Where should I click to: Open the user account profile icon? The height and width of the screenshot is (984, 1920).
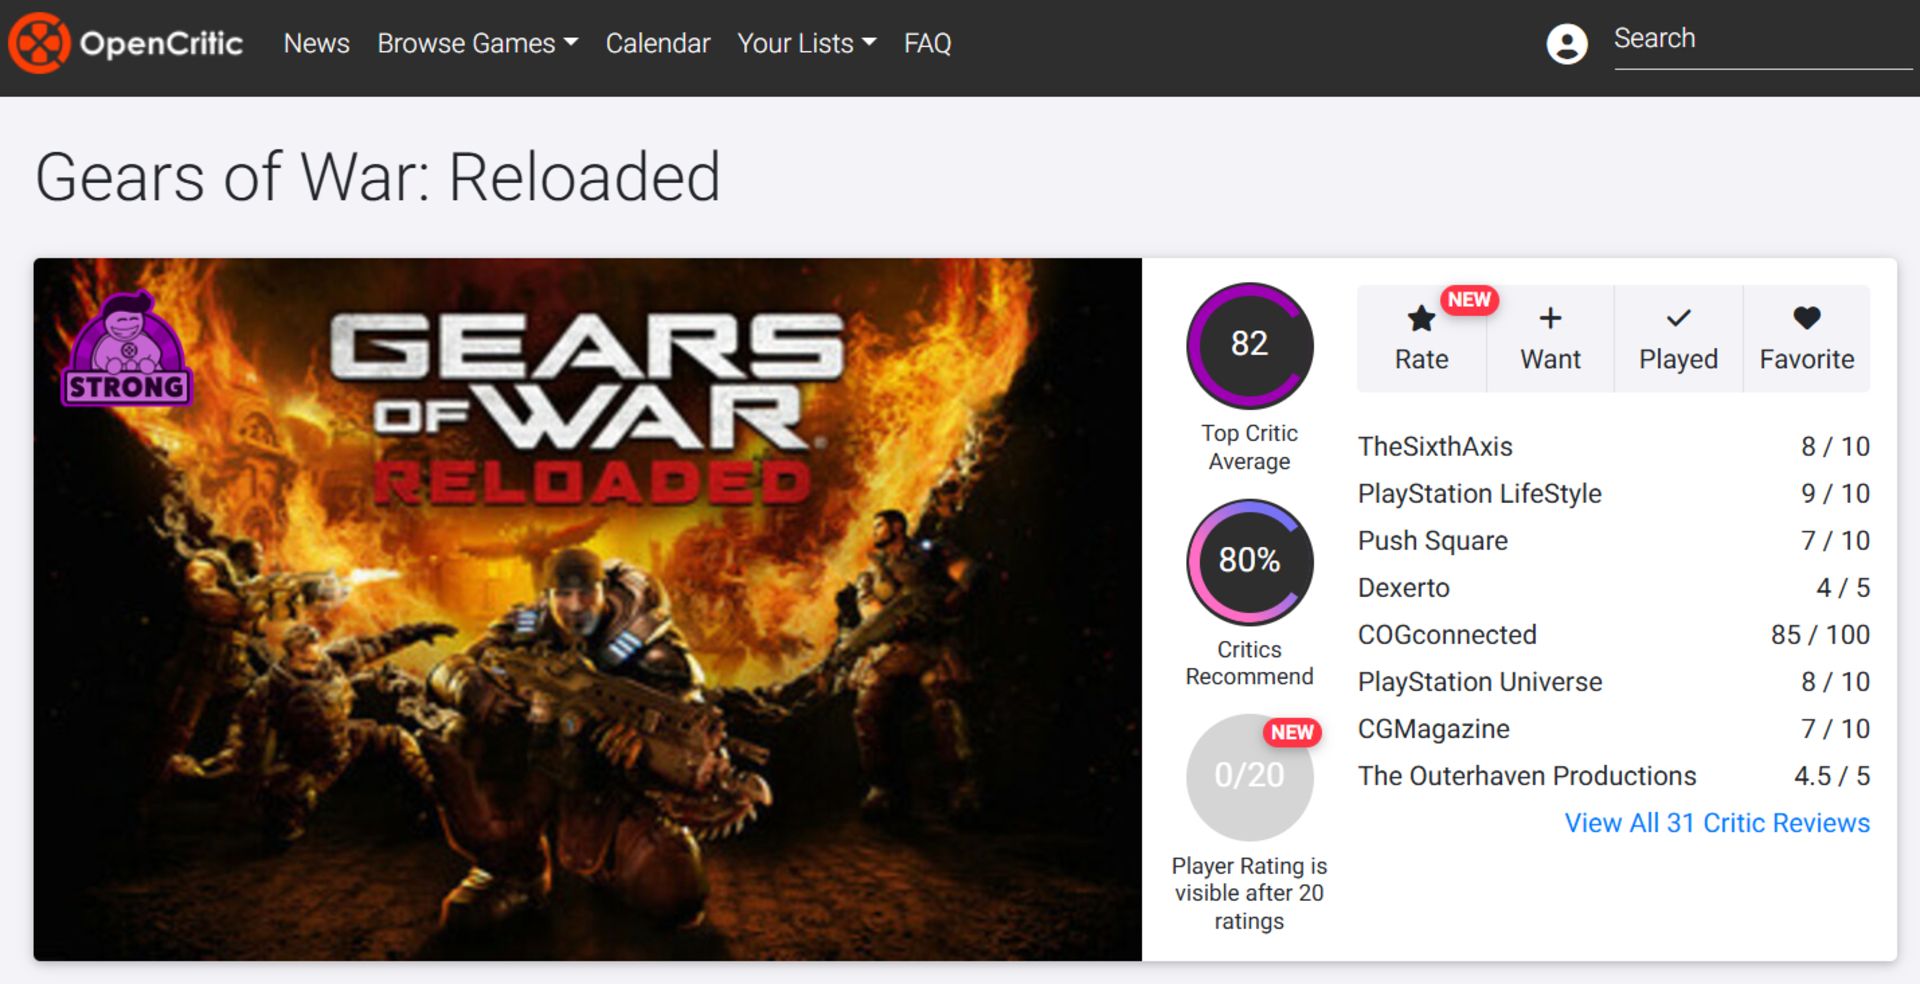tap(1566, 44)
